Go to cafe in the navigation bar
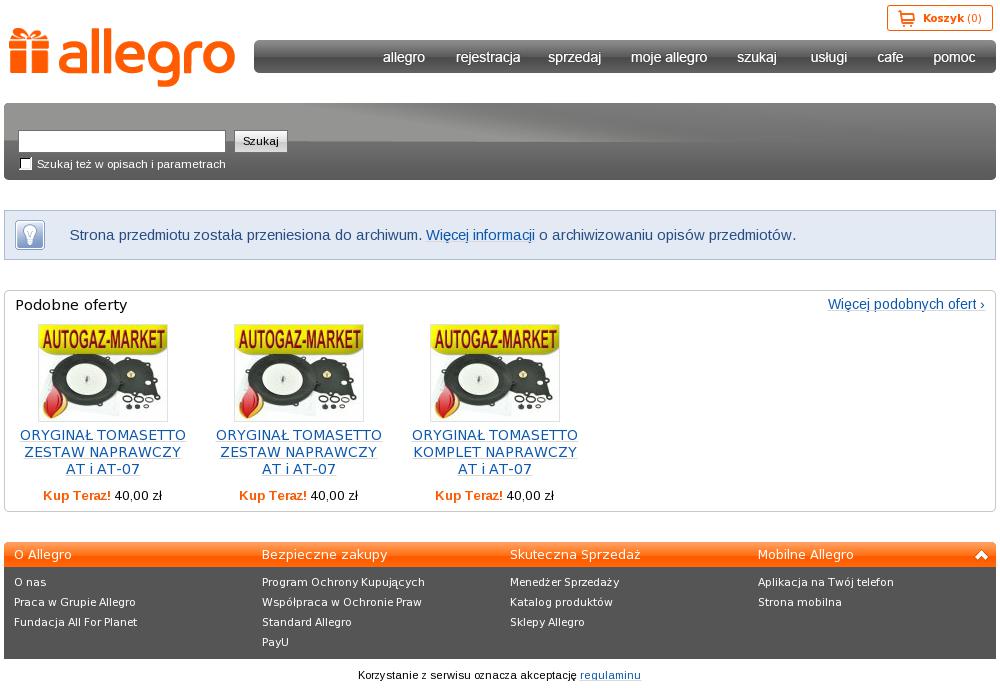The width and height of the screenshot is (1000, 695). click(x=890, y=57)
